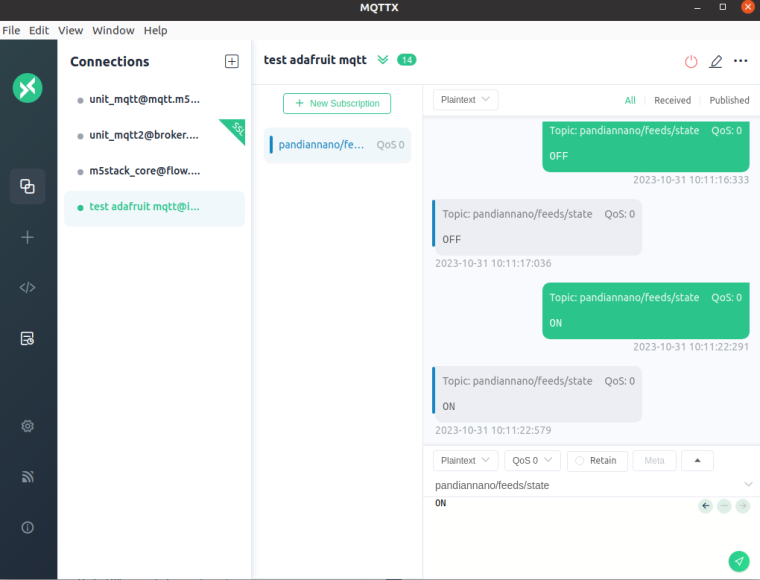Toggle the Retain radio option
Image resolution: width=760 pixels, height=580 pixels.
tap(597, 461)
